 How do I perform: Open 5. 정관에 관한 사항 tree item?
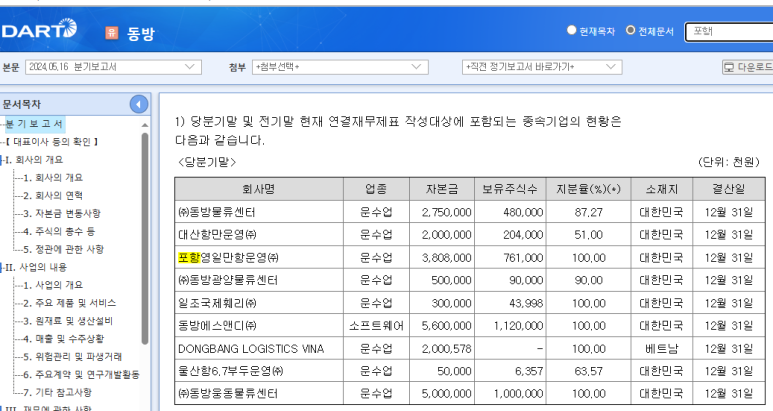(64, 249)
